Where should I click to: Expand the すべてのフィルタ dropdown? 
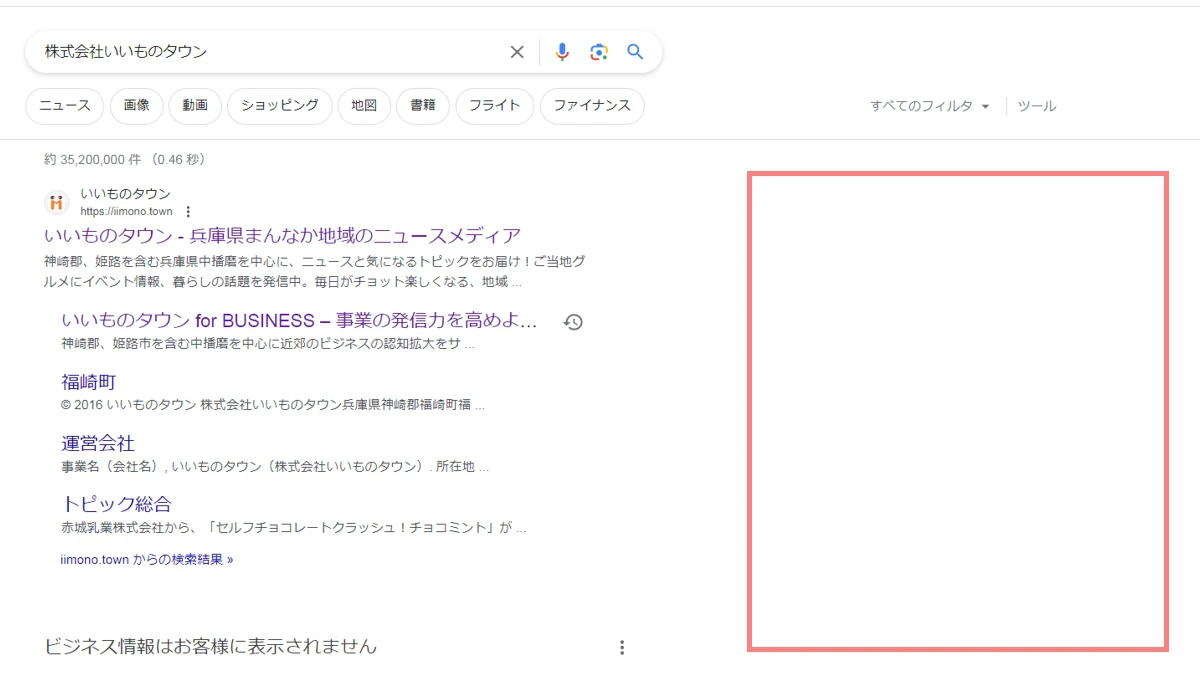pos(930,106)
